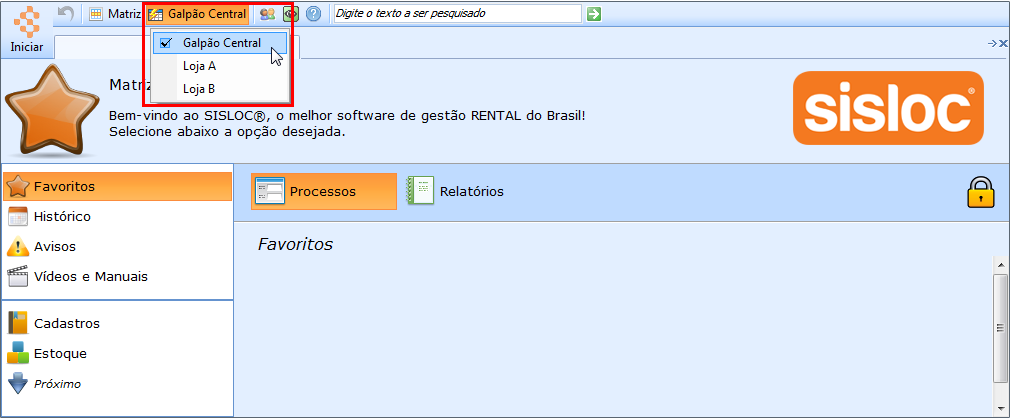The image size is (1010, 418).
Task: Click the green arrow search button
Action: pos(594,14)
